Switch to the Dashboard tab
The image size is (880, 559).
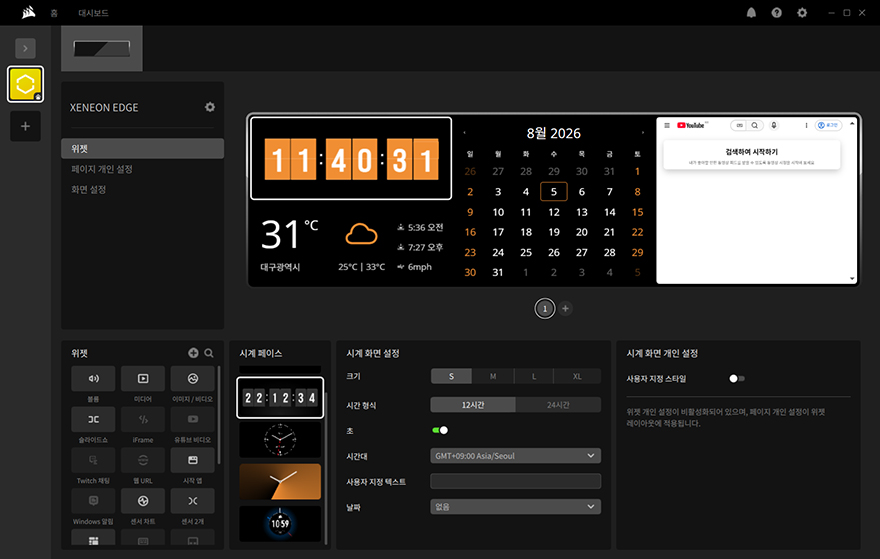pyautogui.click(x=93, y=13)
